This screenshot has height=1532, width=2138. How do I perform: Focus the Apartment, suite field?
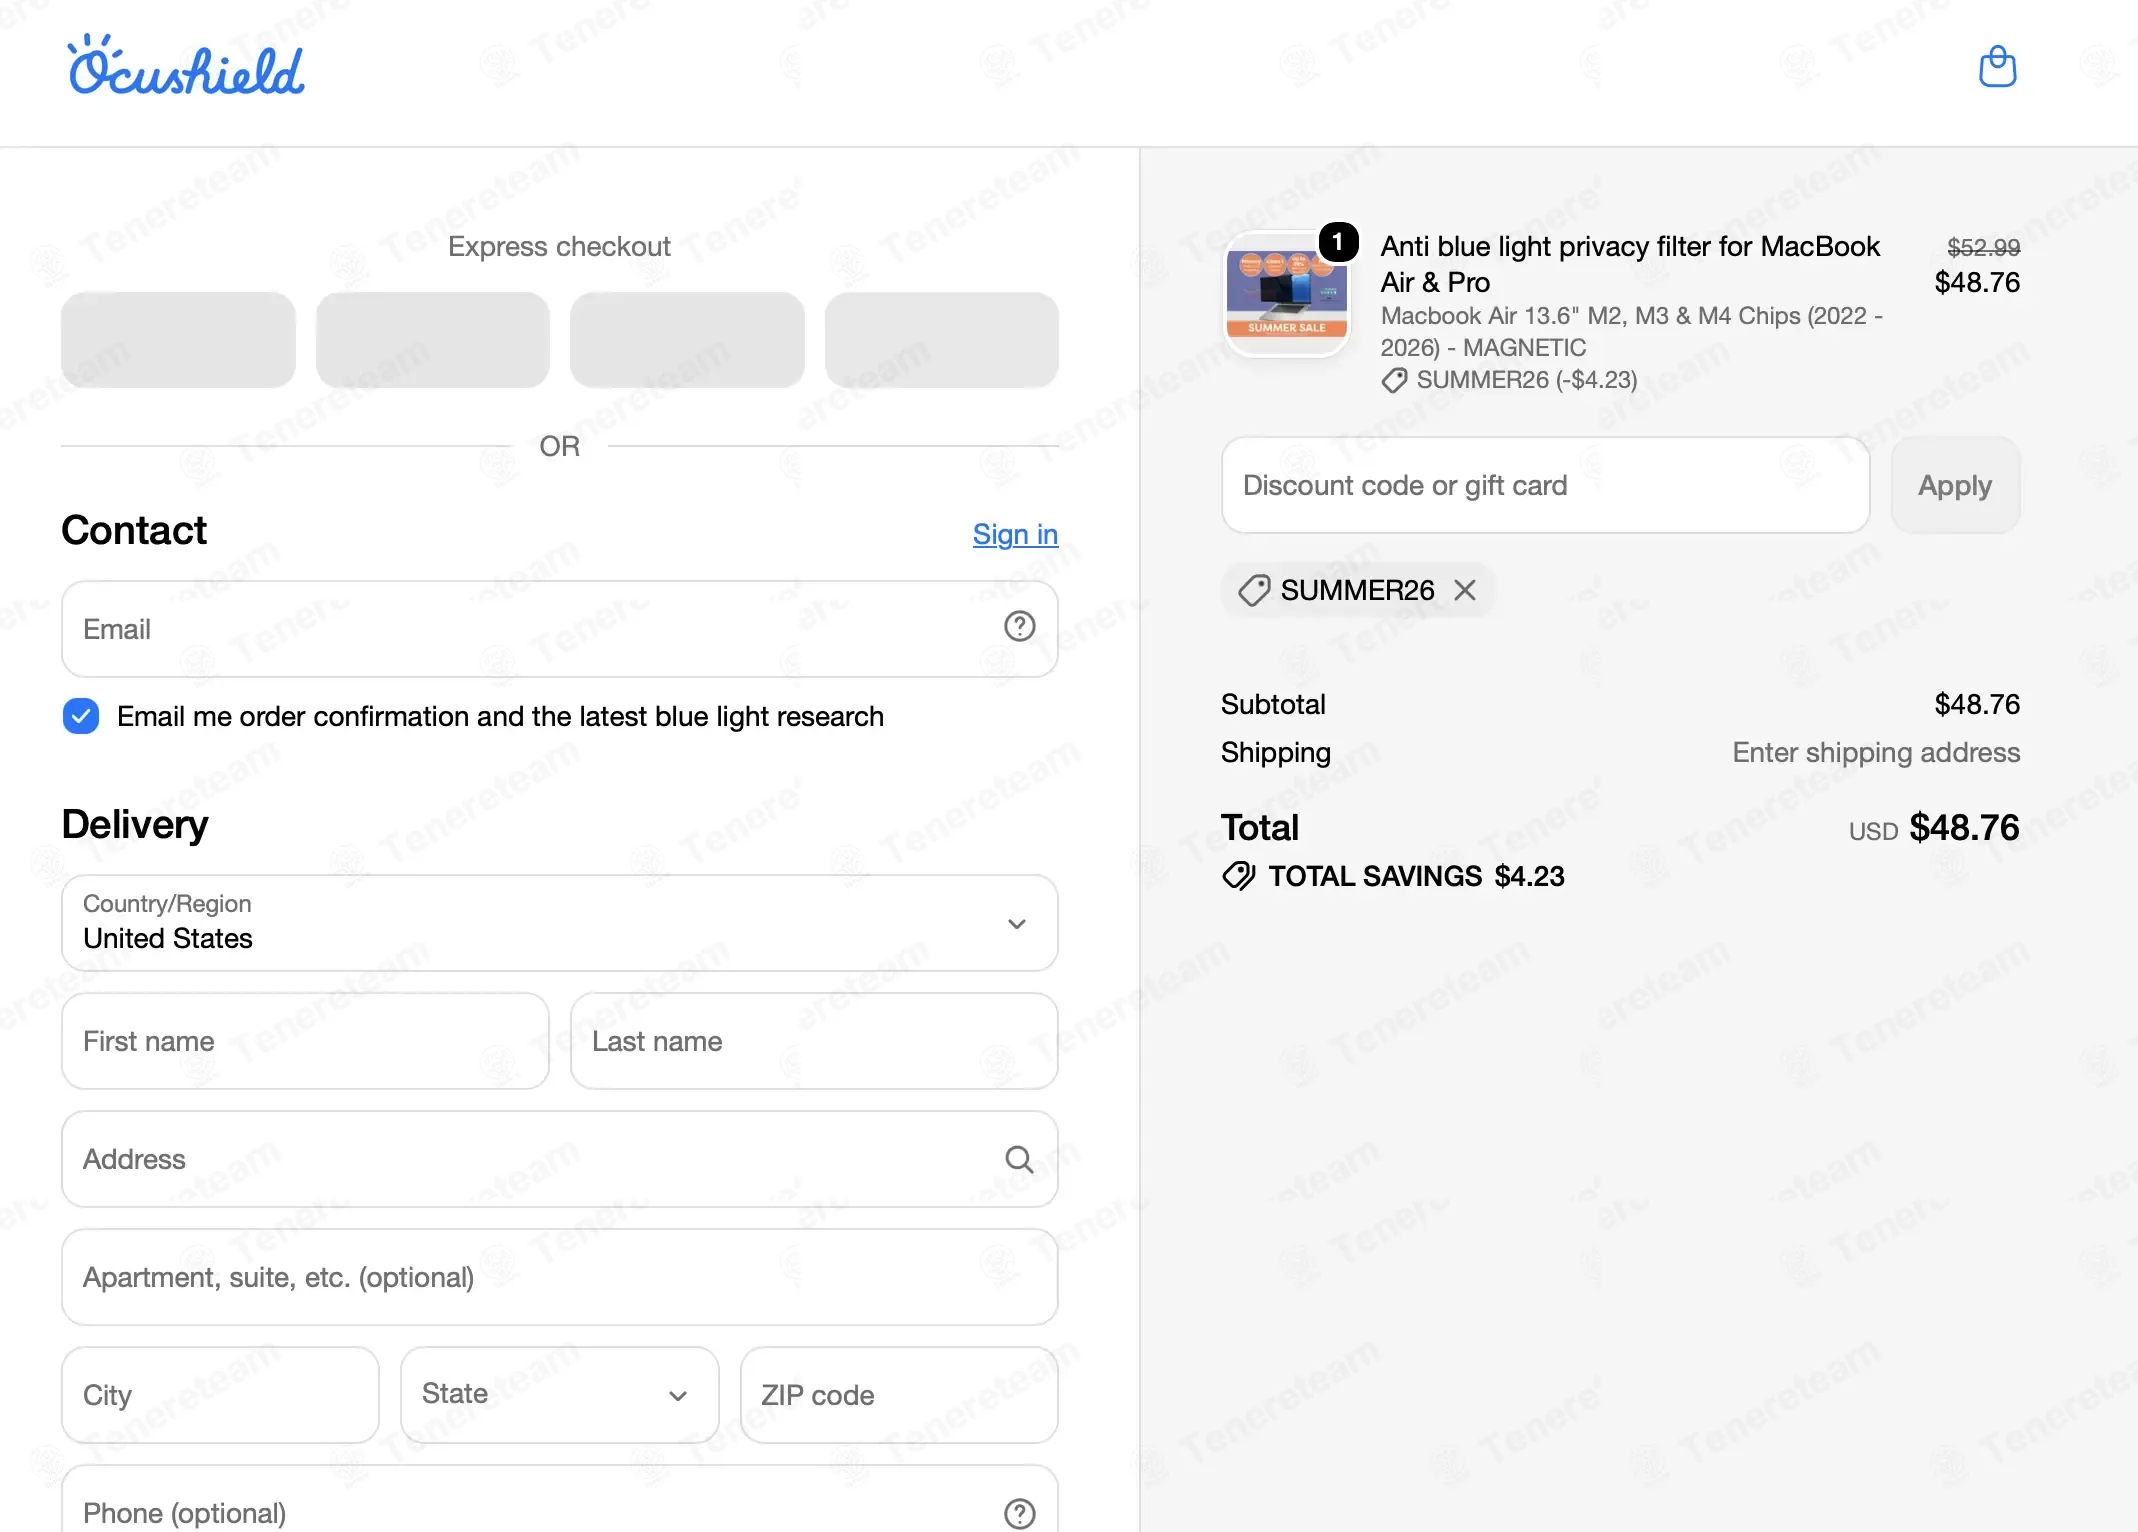point(560,1277)
